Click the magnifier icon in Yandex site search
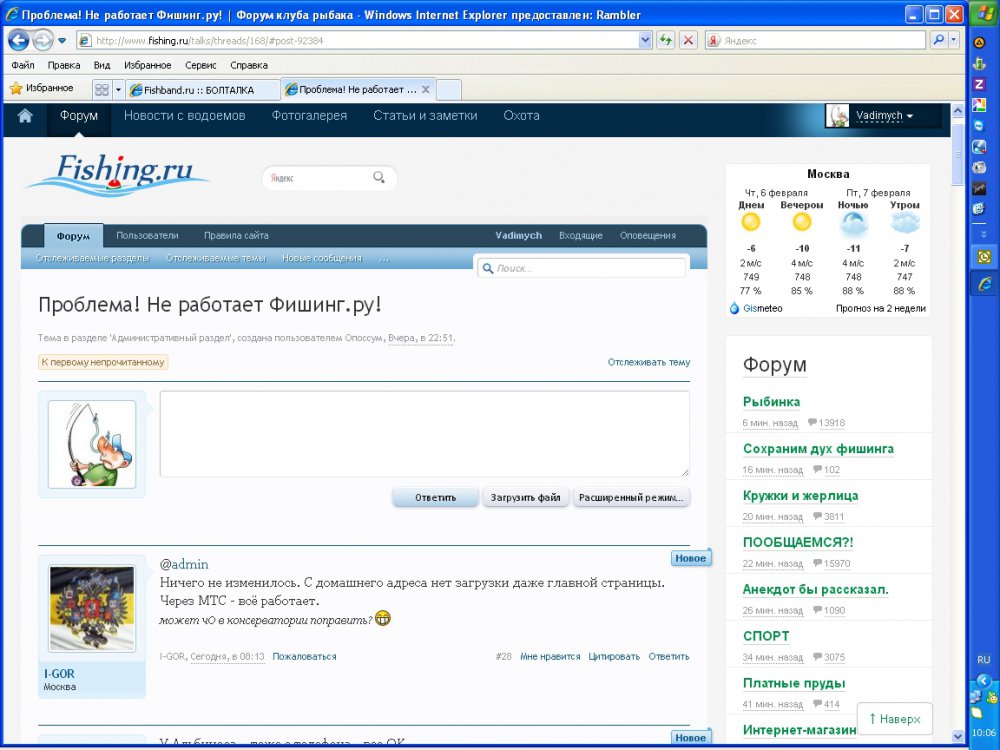Screen dimensions: 1000x750 pyautogui.click(x=379, y=178)
